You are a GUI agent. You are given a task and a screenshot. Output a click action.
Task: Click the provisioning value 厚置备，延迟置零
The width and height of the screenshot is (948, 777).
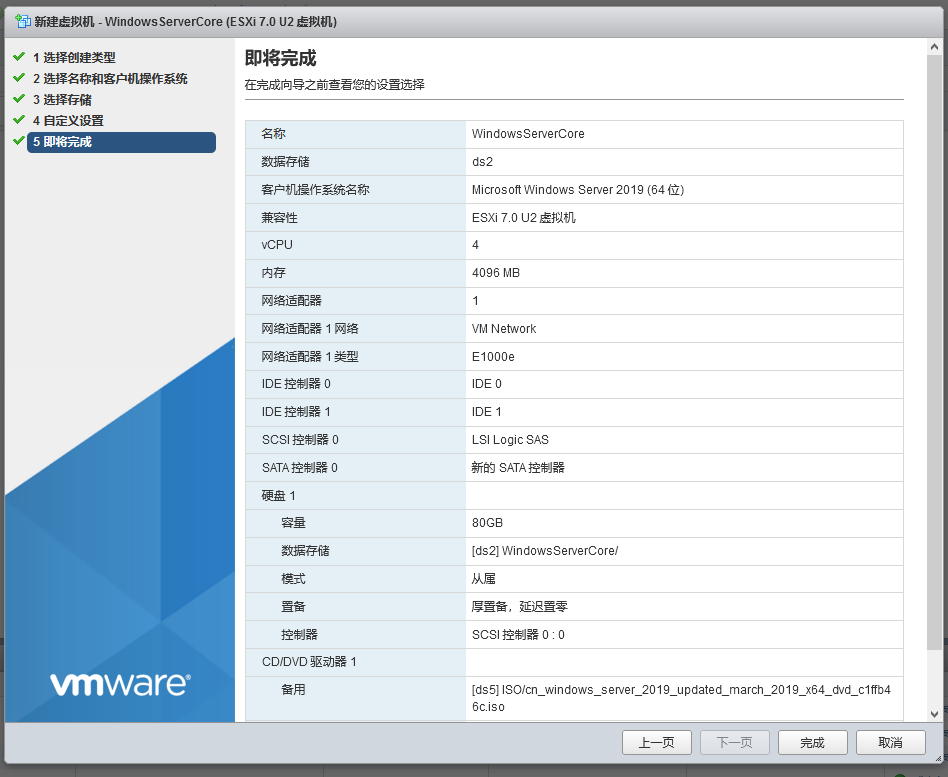click(x=520, y=607)
